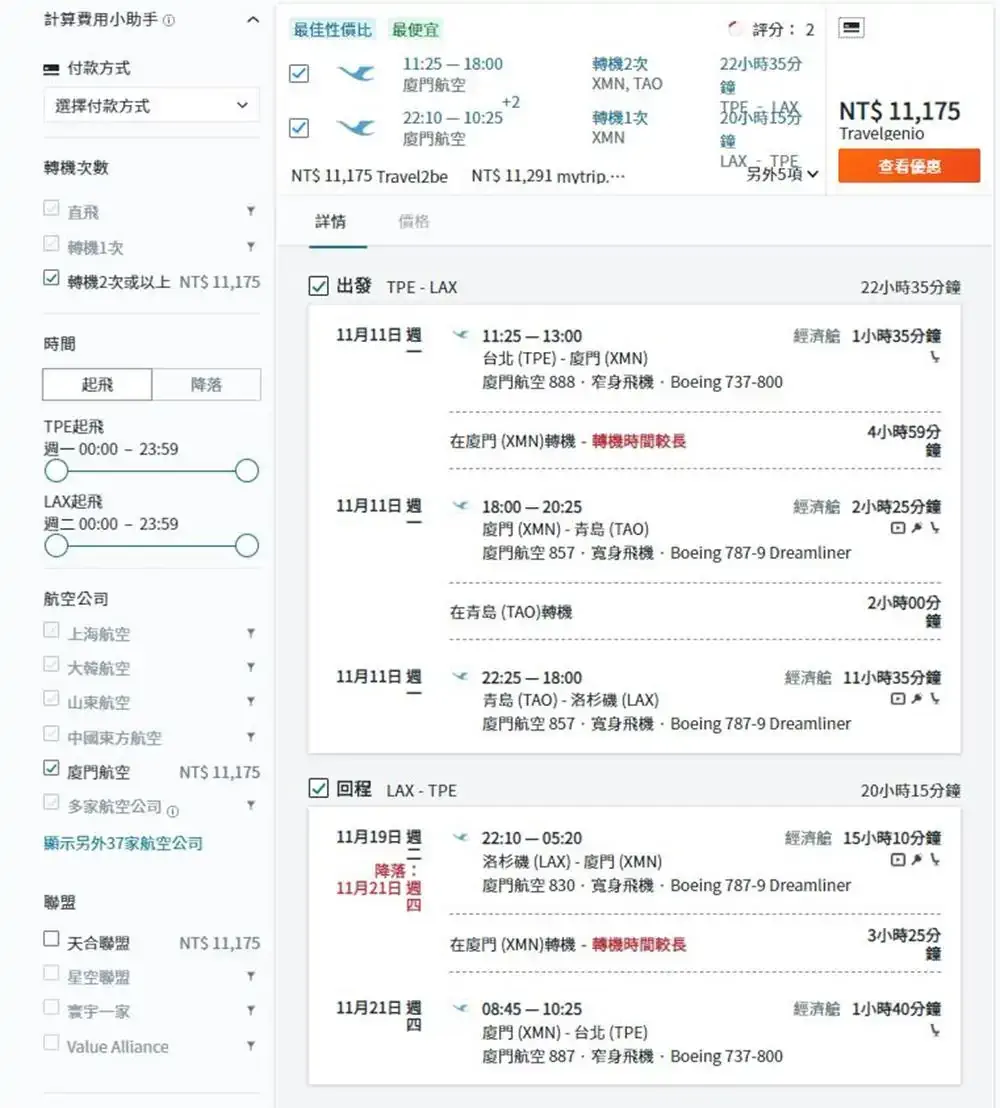Image resolution: width=1000 pixels, height=1108 pixels.
Task: Uncheck outbound 11:25 — 18:00 flight checkbox
Action: coord(299,73)
